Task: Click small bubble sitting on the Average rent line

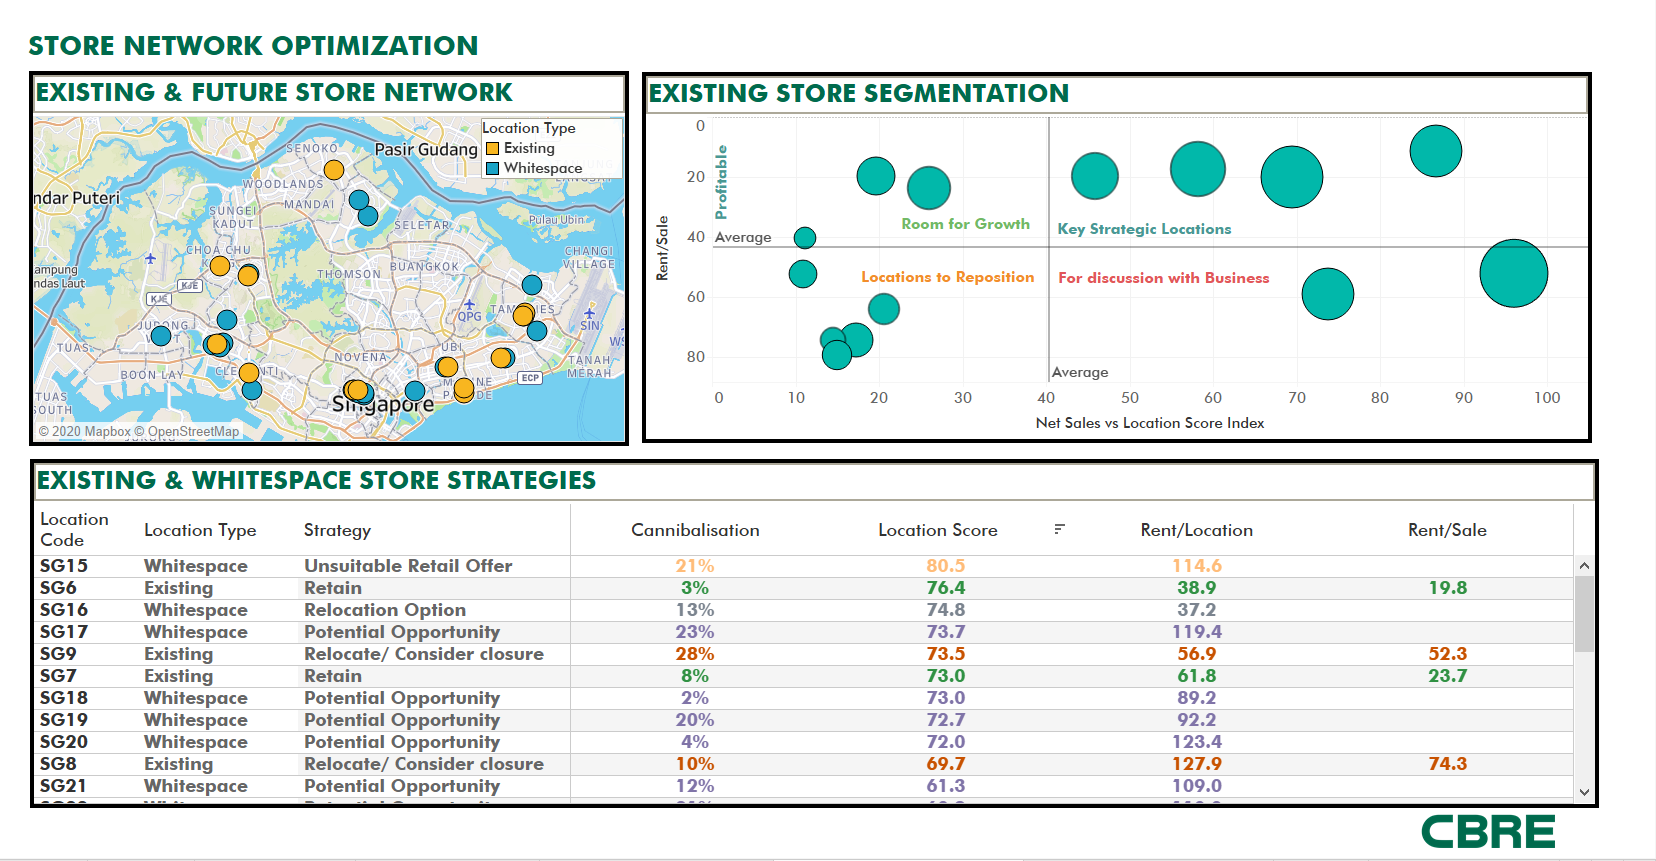Action: (x=805, y=238)
